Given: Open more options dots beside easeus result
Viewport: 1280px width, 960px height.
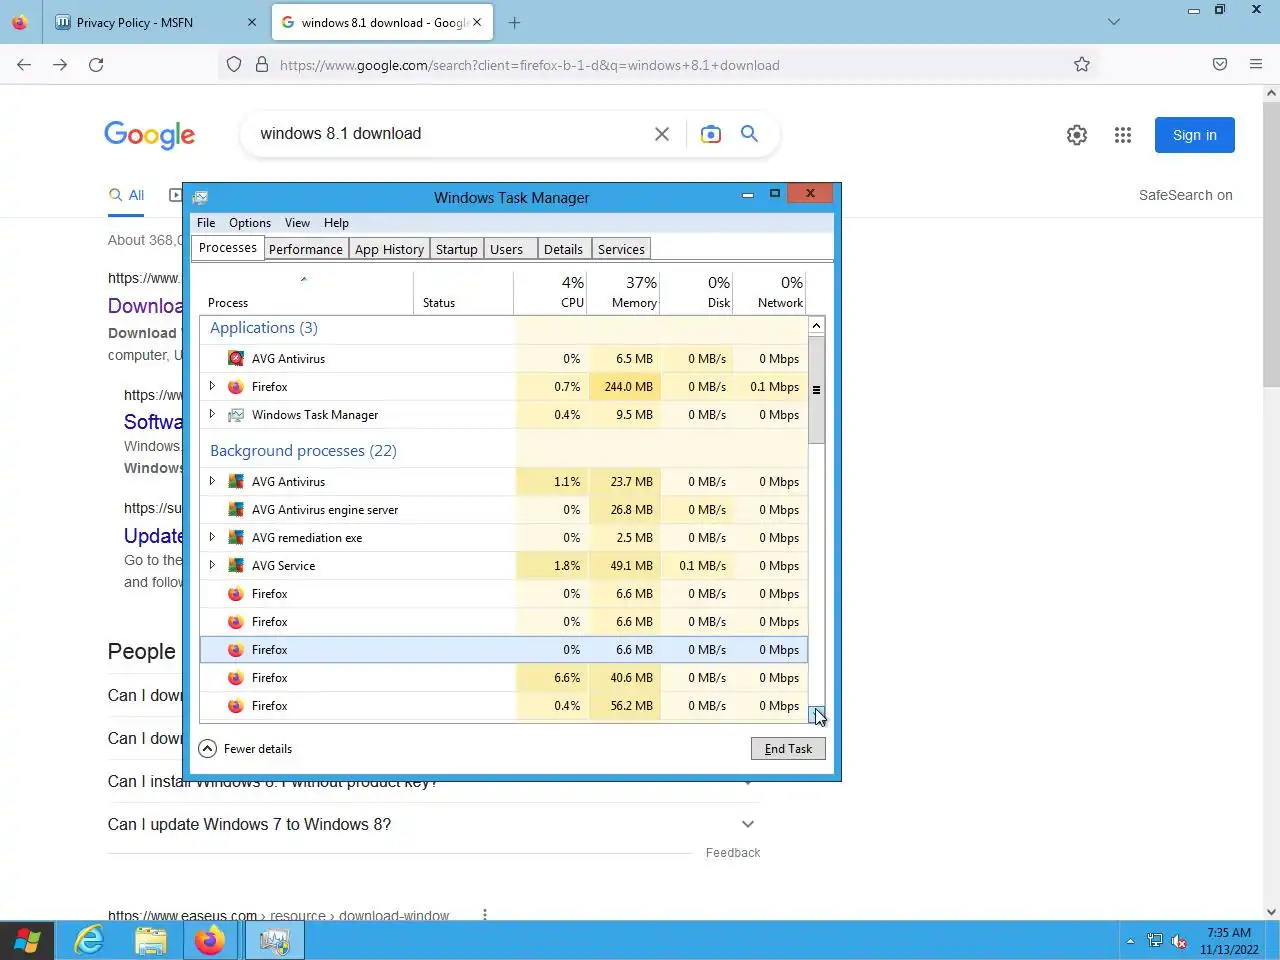Looking at the screenshot, I should click(x=485, y=915).
